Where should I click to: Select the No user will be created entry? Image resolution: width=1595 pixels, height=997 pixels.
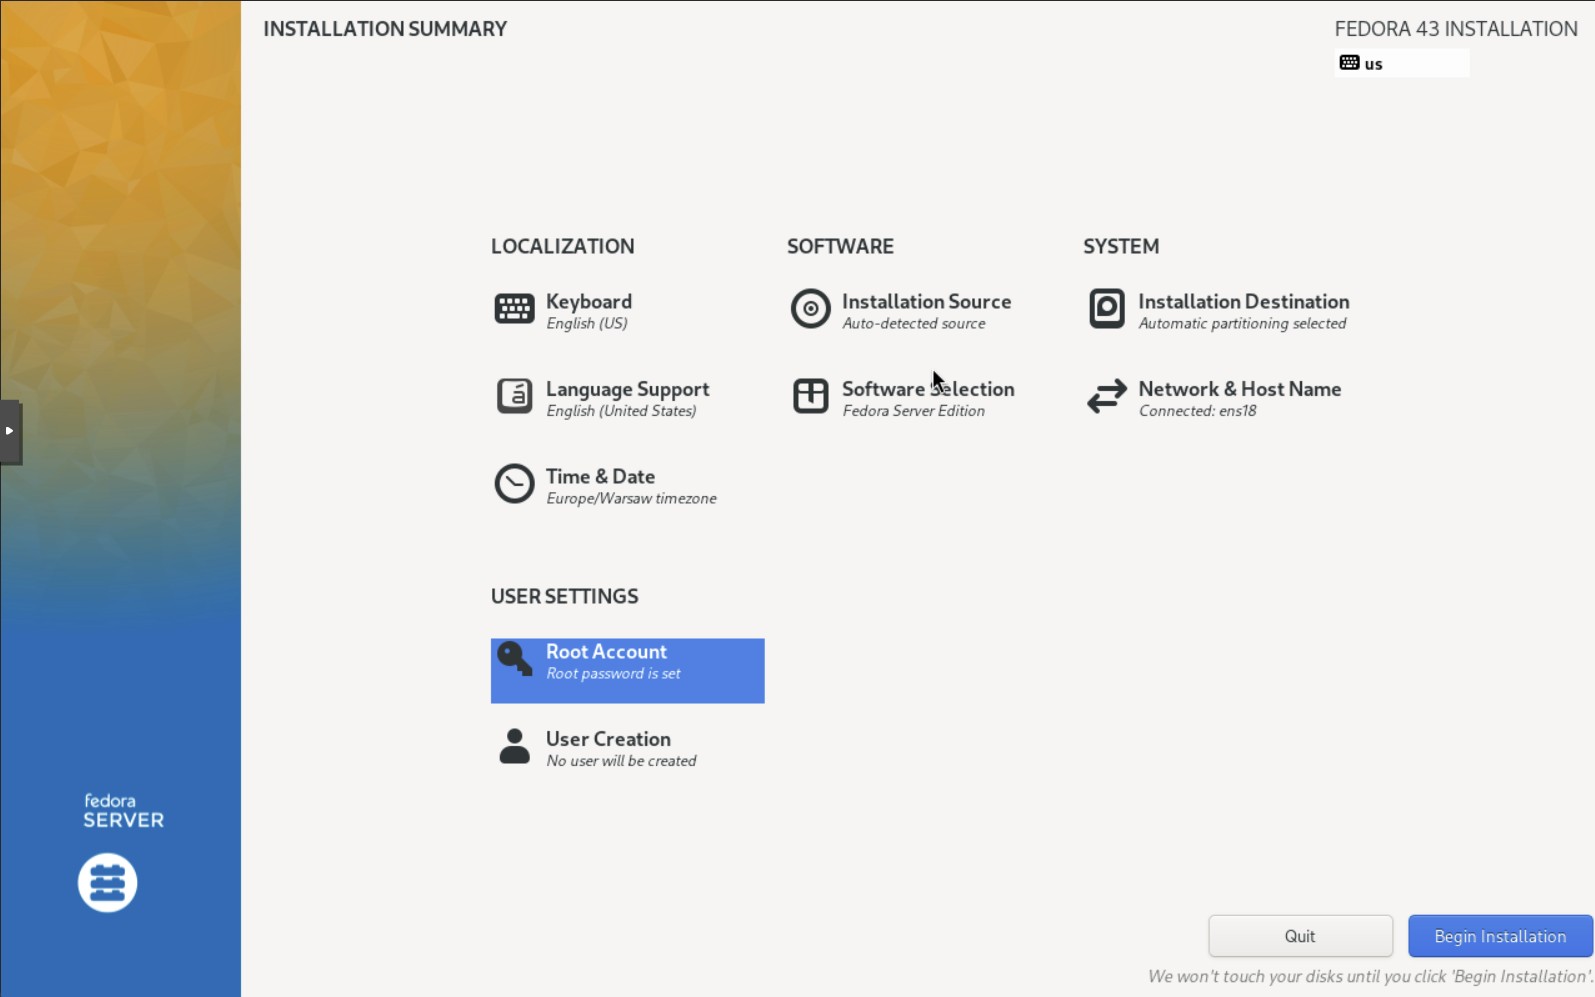click(x=621, y=761)
